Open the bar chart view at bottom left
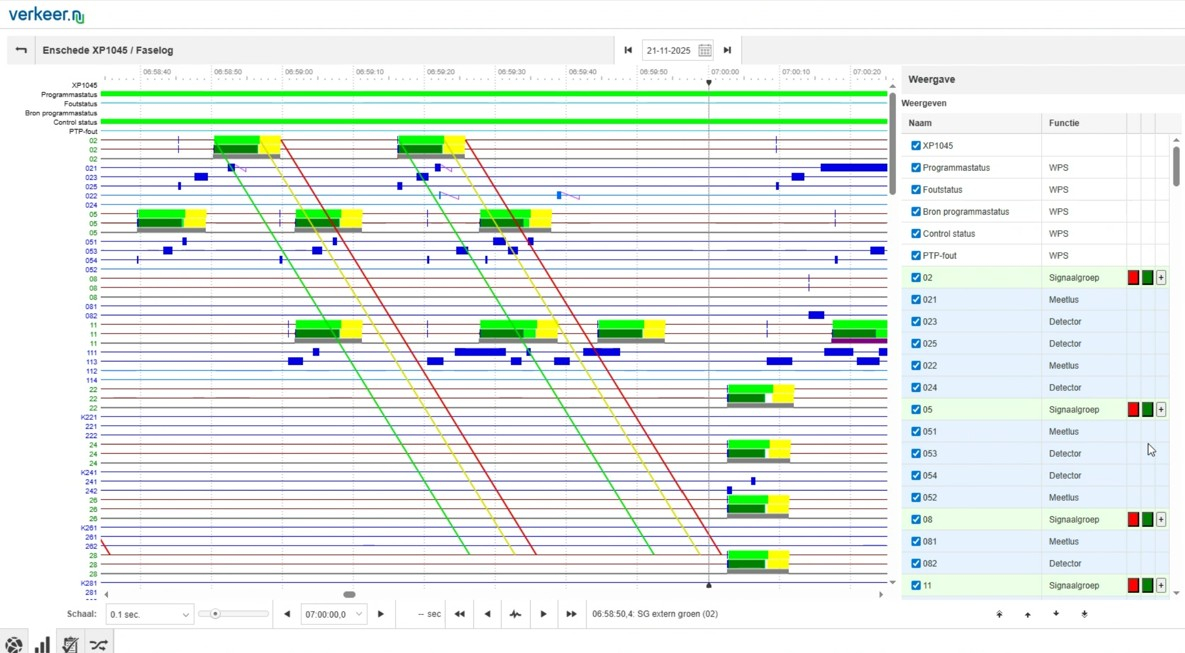Viewport: 1185px width, 653px height. click(42, 645)
